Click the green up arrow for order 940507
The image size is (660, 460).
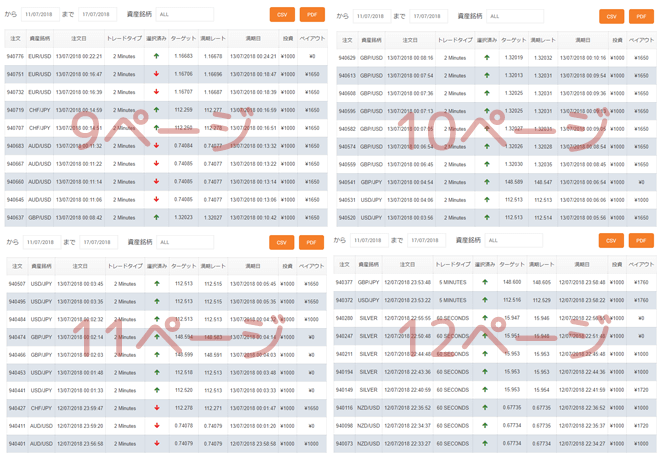(157, 284)
